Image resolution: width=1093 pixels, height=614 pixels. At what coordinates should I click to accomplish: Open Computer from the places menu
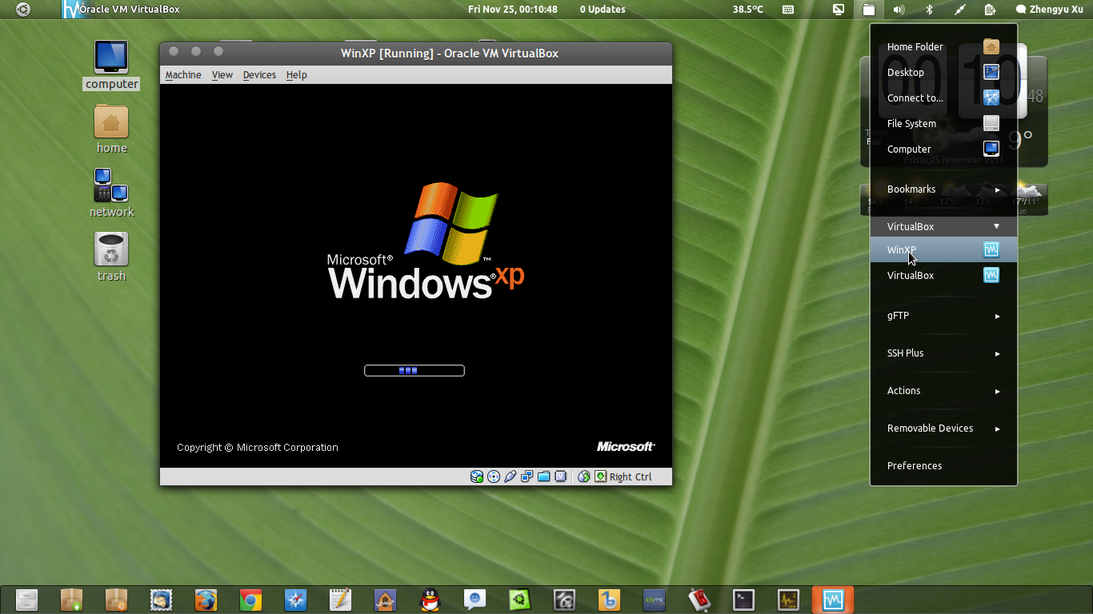click(x=943, y=149)
